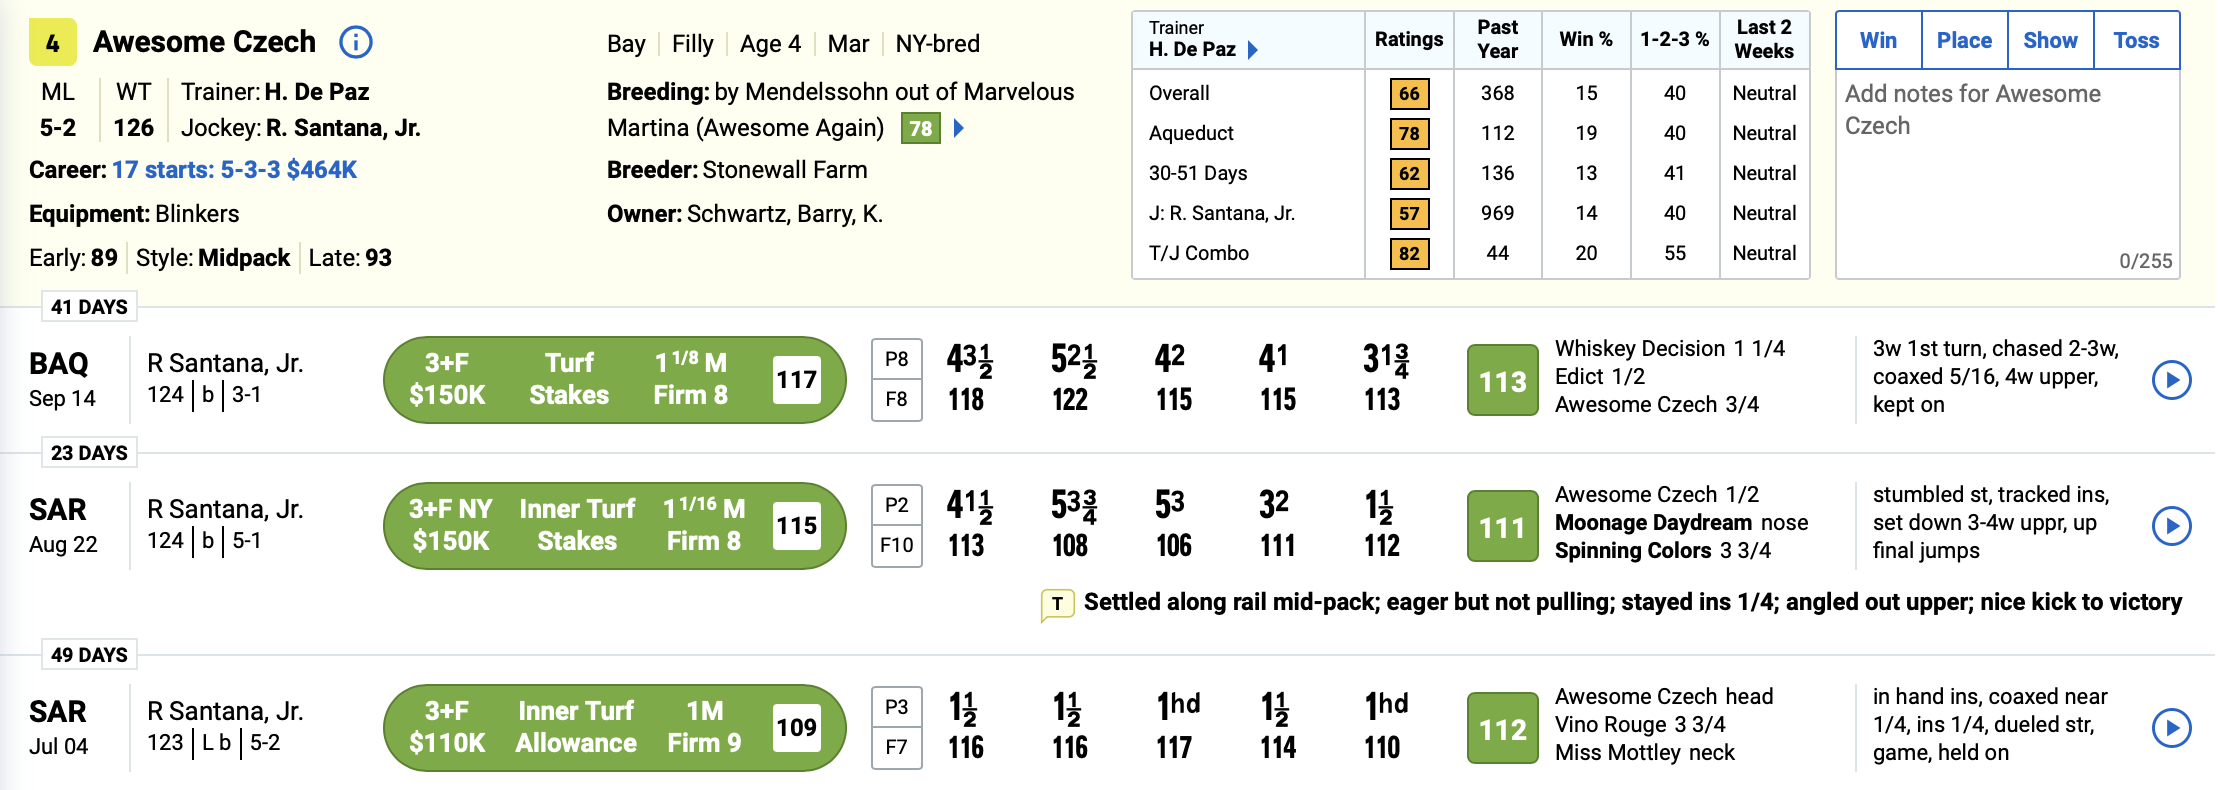Click the info icon beside Awesome Czech

click(x=356, y=42)
